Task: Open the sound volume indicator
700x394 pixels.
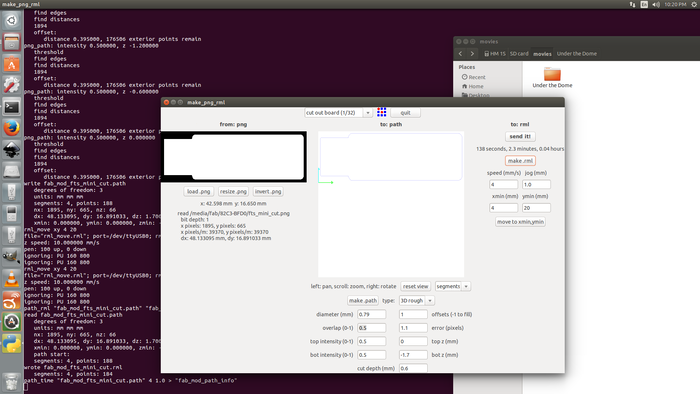Action: [656, 4]
